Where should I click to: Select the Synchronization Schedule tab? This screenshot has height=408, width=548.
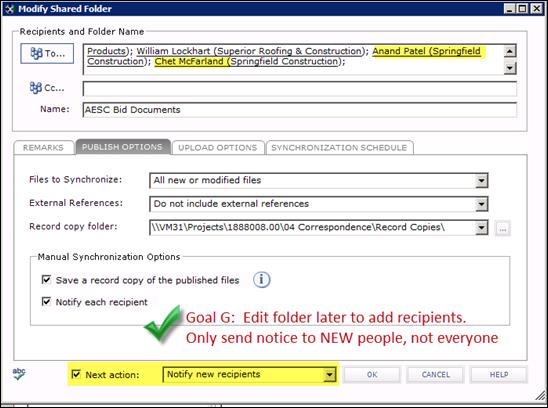339,148
